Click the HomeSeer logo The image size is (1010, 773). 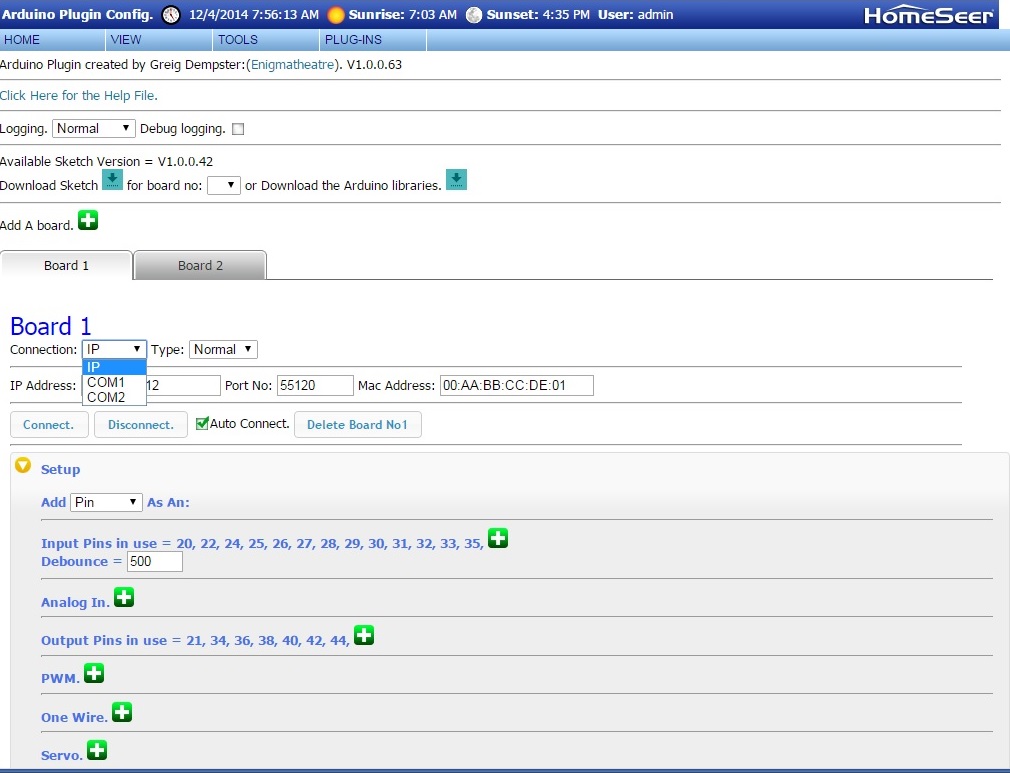[x=928, y=15]
